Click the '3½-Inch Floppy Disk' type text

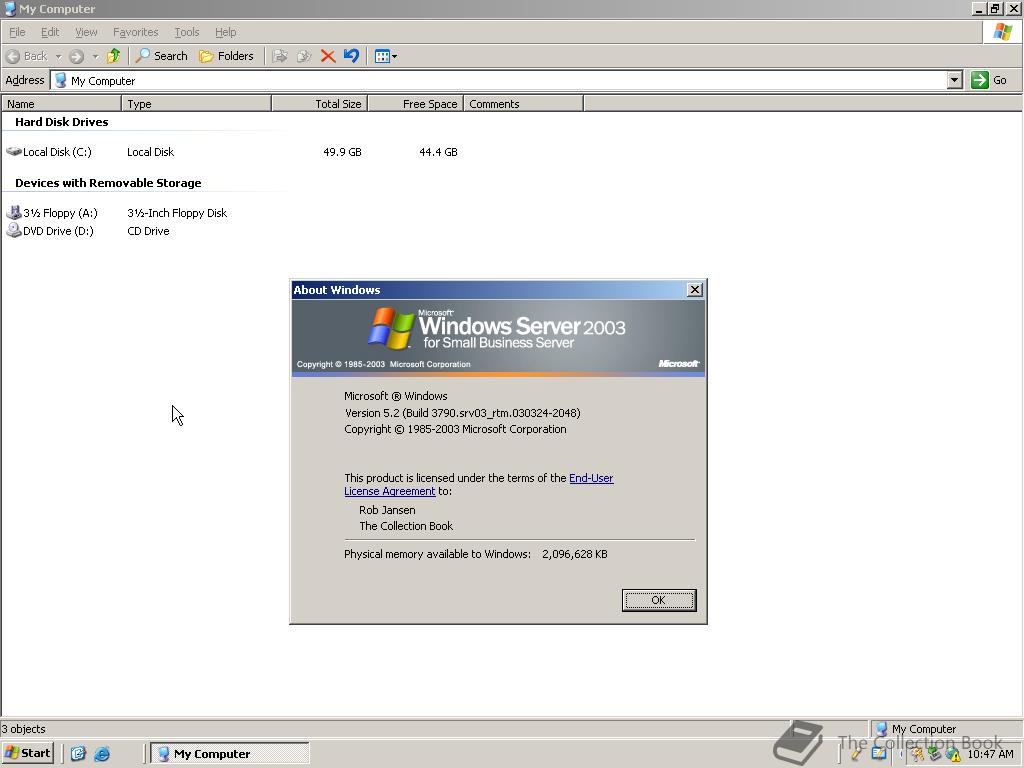coord(177,213)
